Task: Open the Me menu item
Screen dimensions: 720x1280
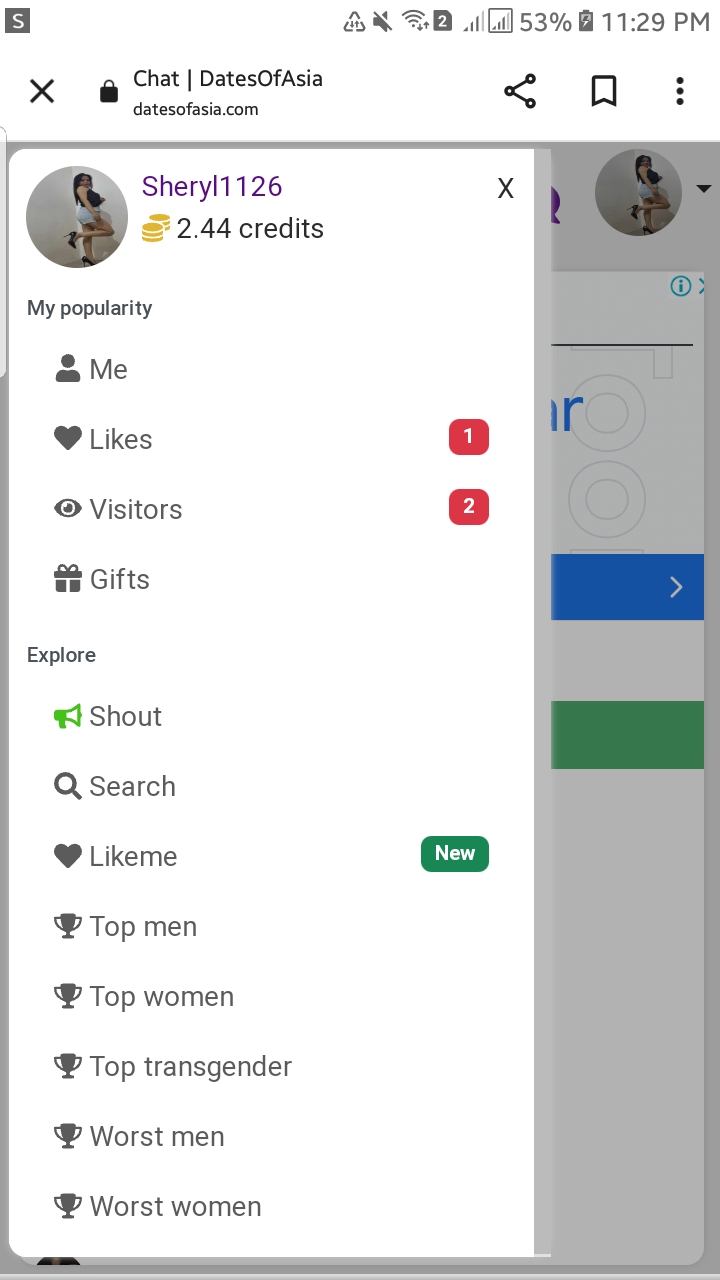Action: 108,369
